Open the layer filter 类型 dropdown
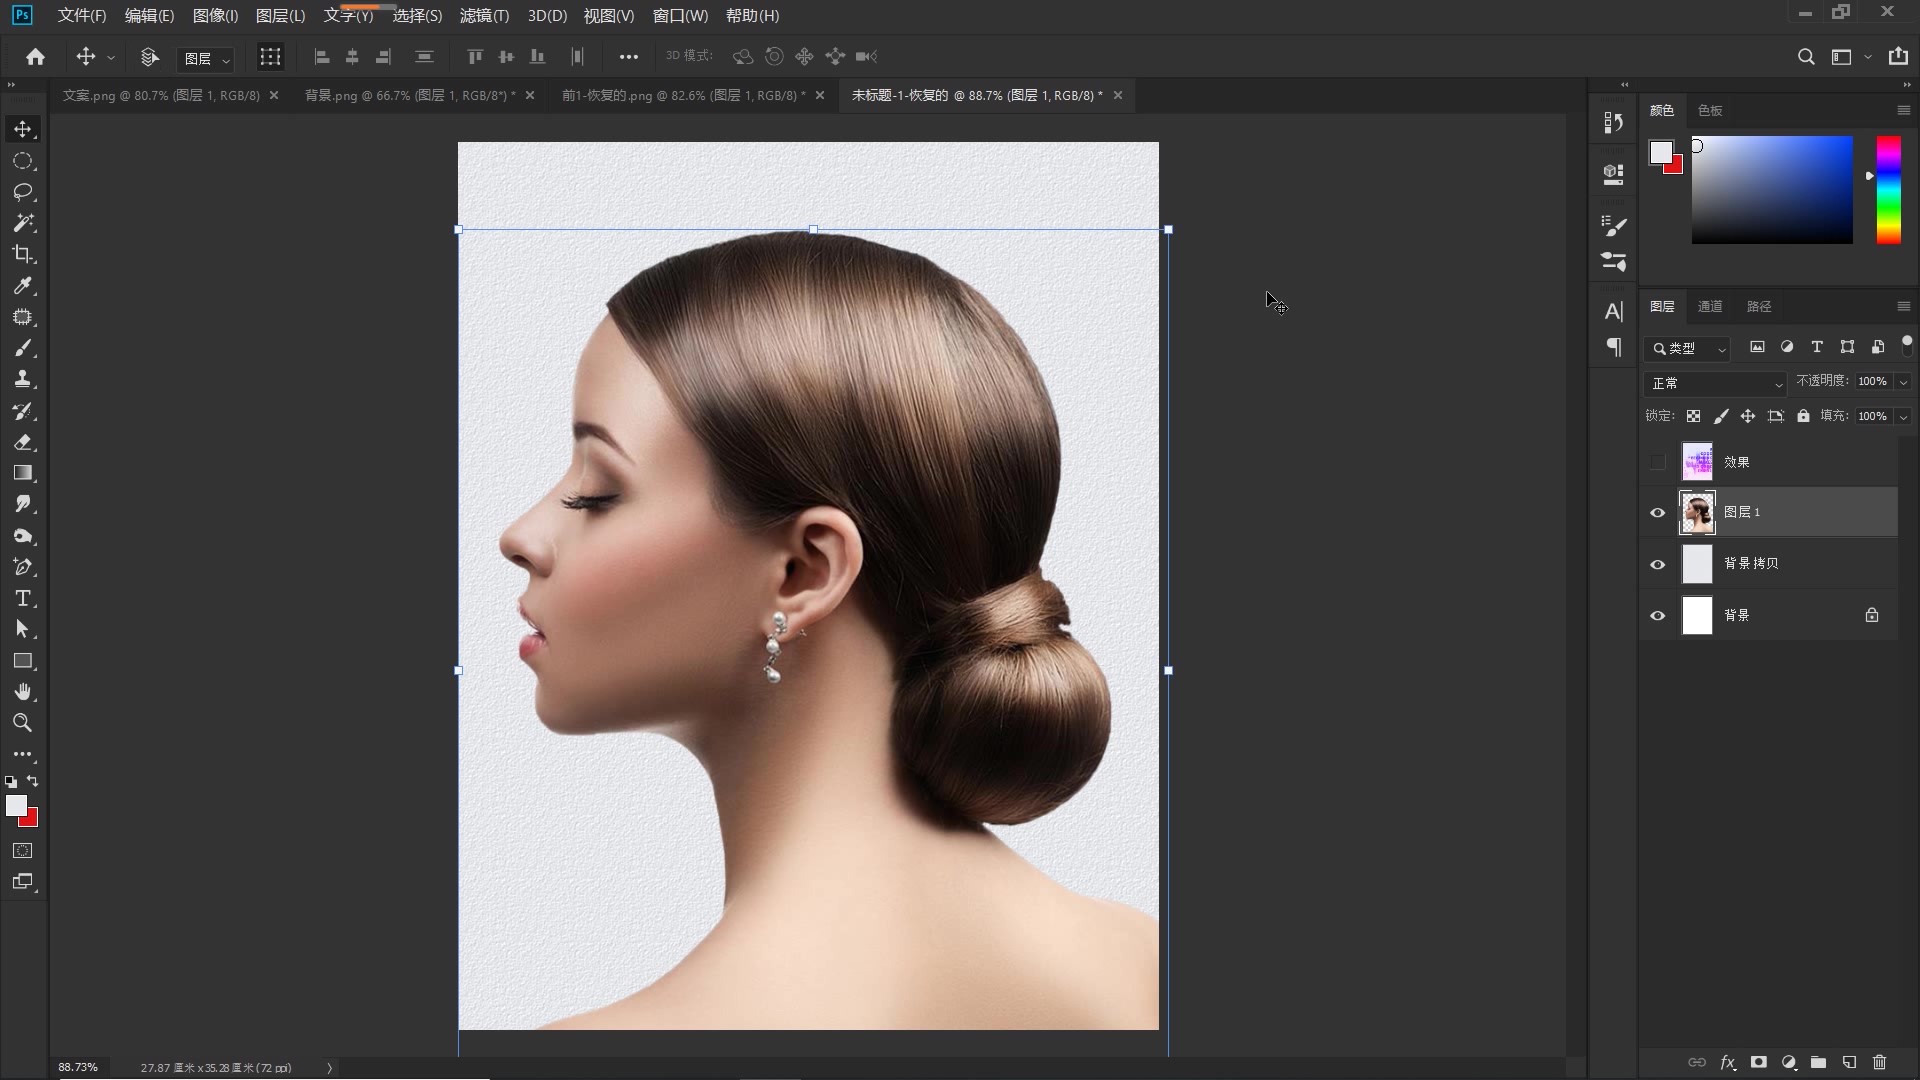1920x1080 pixels. 1688,348
